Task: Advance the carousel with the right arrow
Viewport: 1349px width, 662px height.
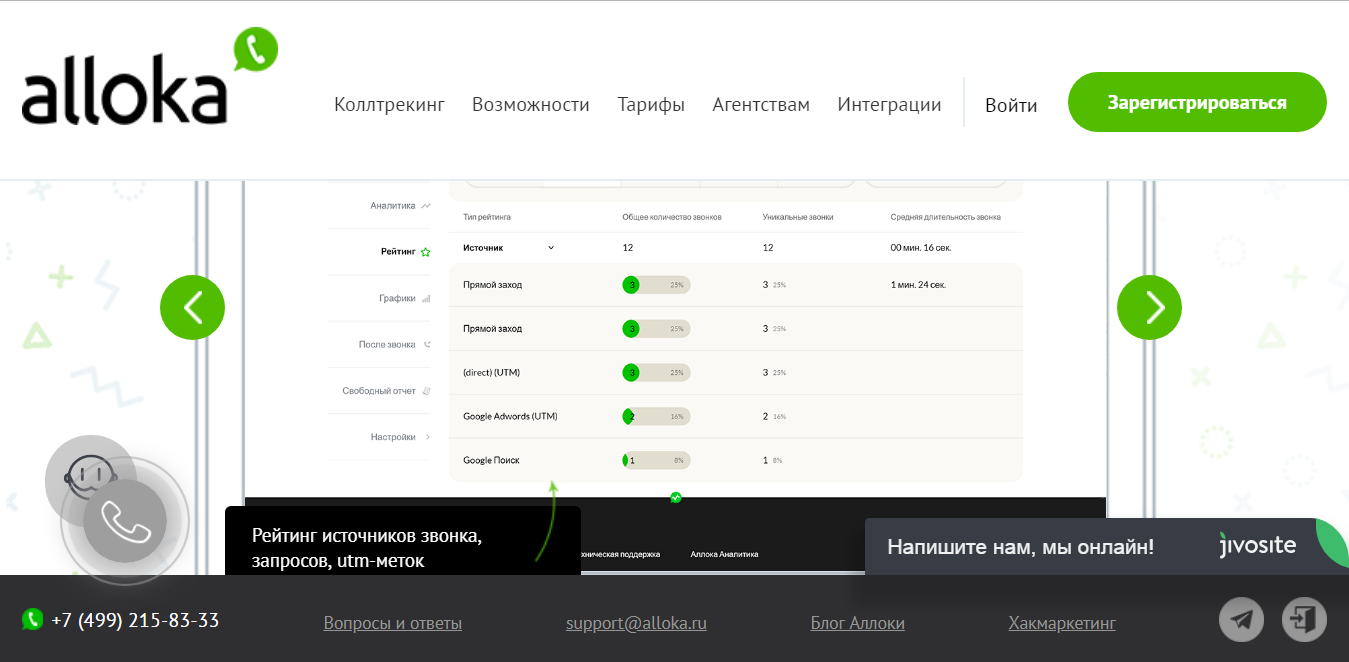Action: coord(1149,307)
